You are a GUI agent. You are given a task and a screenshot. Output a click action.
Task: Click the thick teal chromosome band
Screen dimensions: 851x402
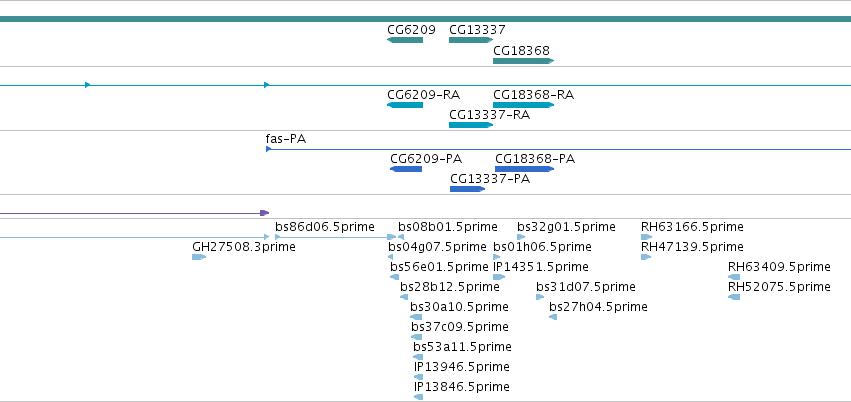(426, 19)
